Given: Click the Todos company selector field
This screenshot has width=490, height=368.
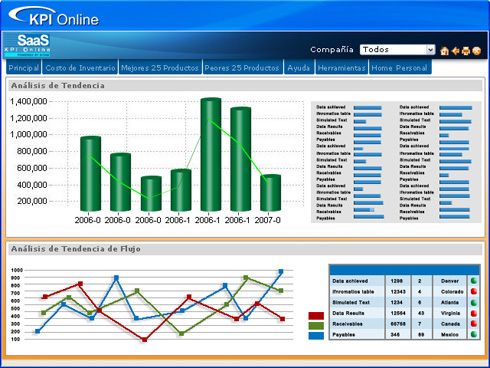Looking at the screenshot, I should (397, 50).
